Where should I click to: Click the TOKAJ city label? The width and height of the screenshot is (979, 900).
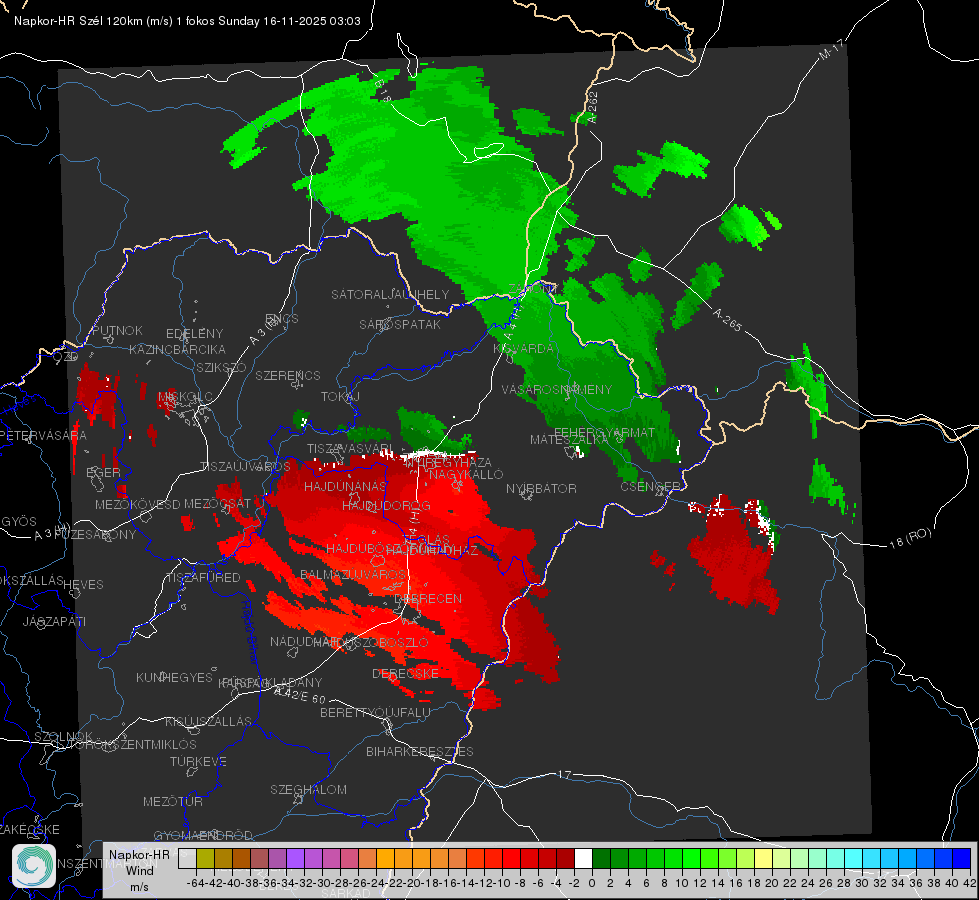click(x=340, y=397)
